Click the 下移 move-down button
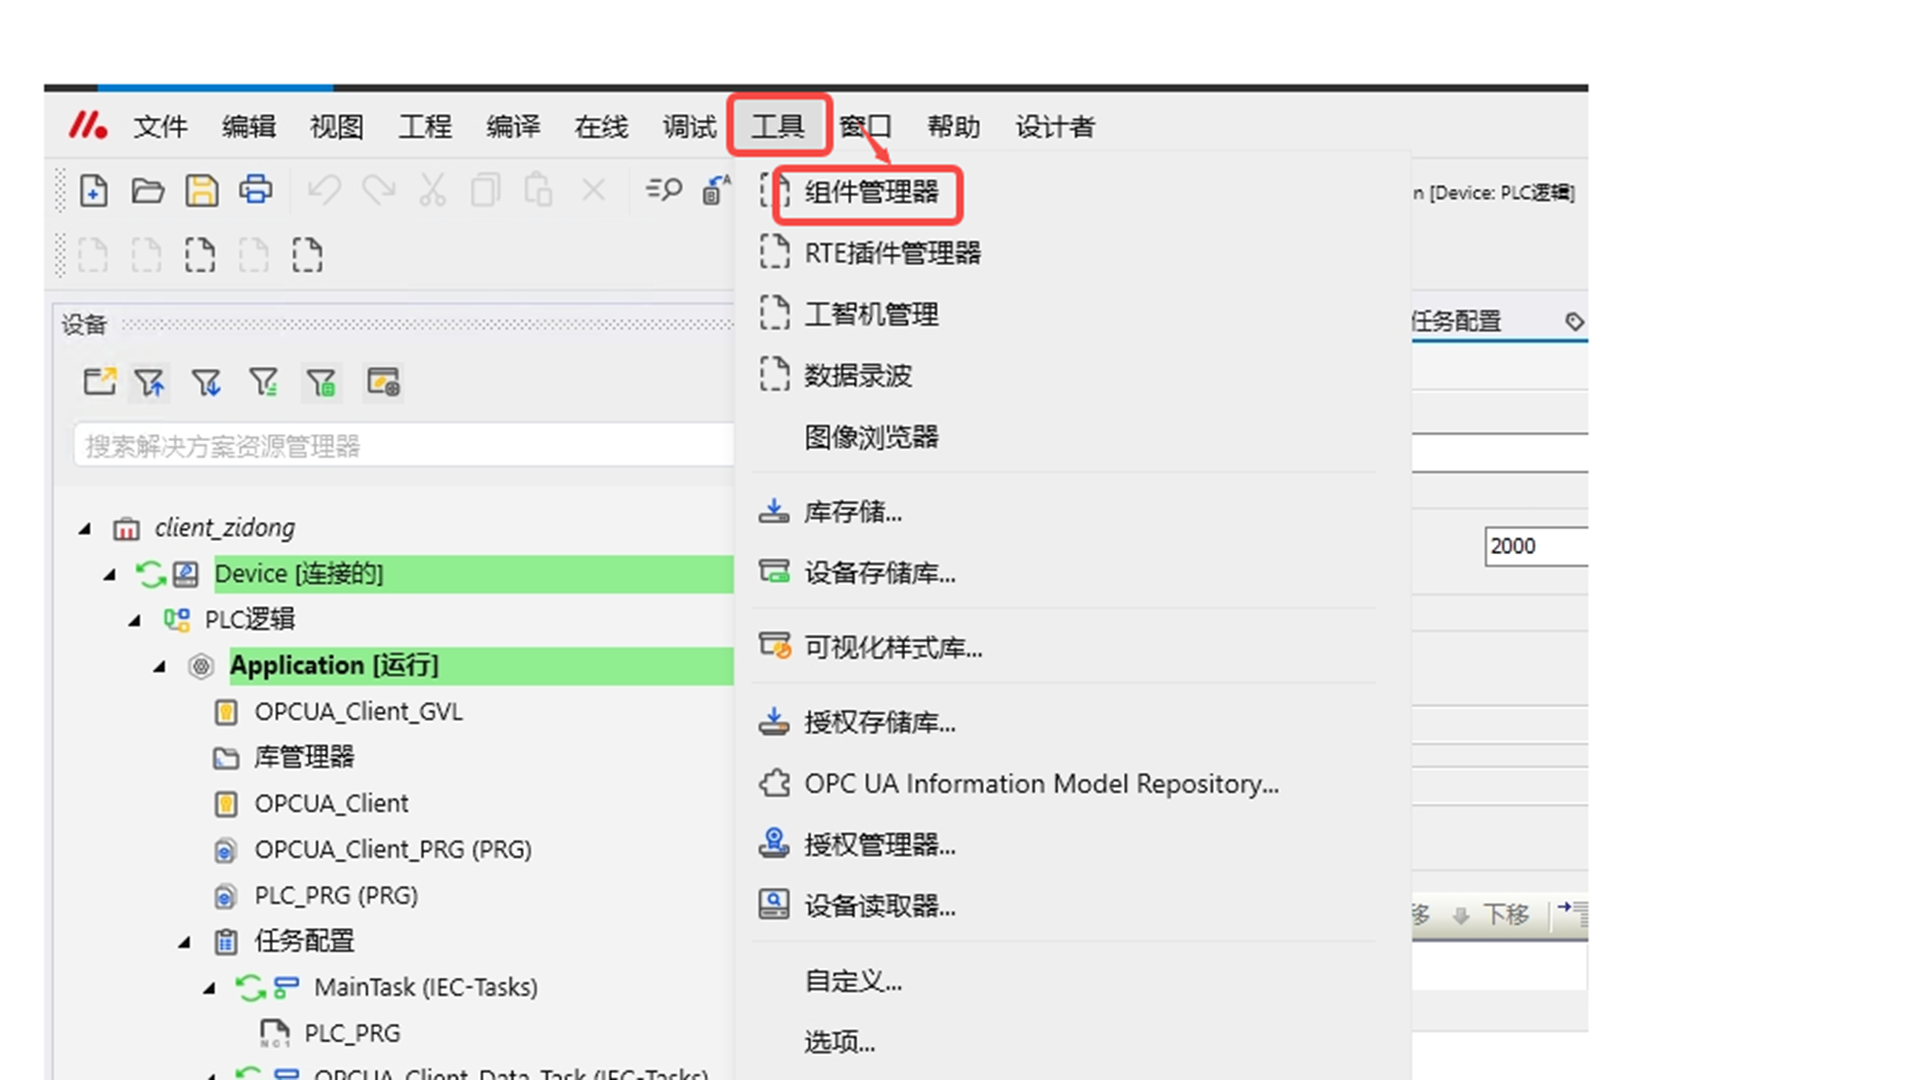Image resolution: width=1920 pixels, height=1080 pixels. click(1493, 915)
